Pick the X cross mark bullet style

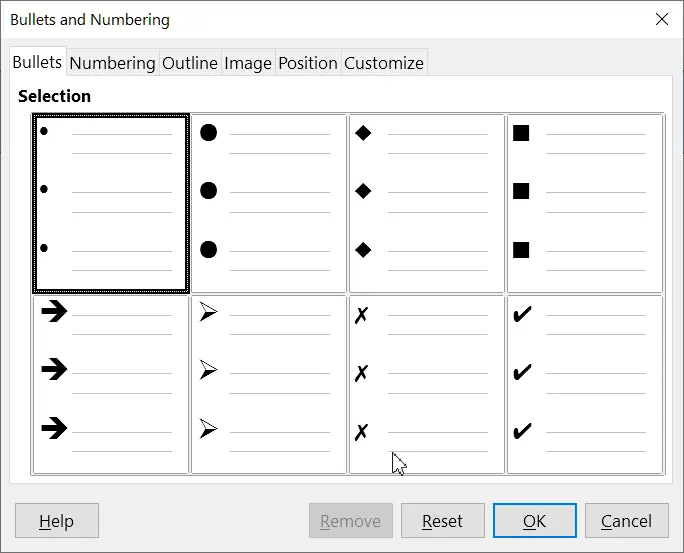coord(427,384)
